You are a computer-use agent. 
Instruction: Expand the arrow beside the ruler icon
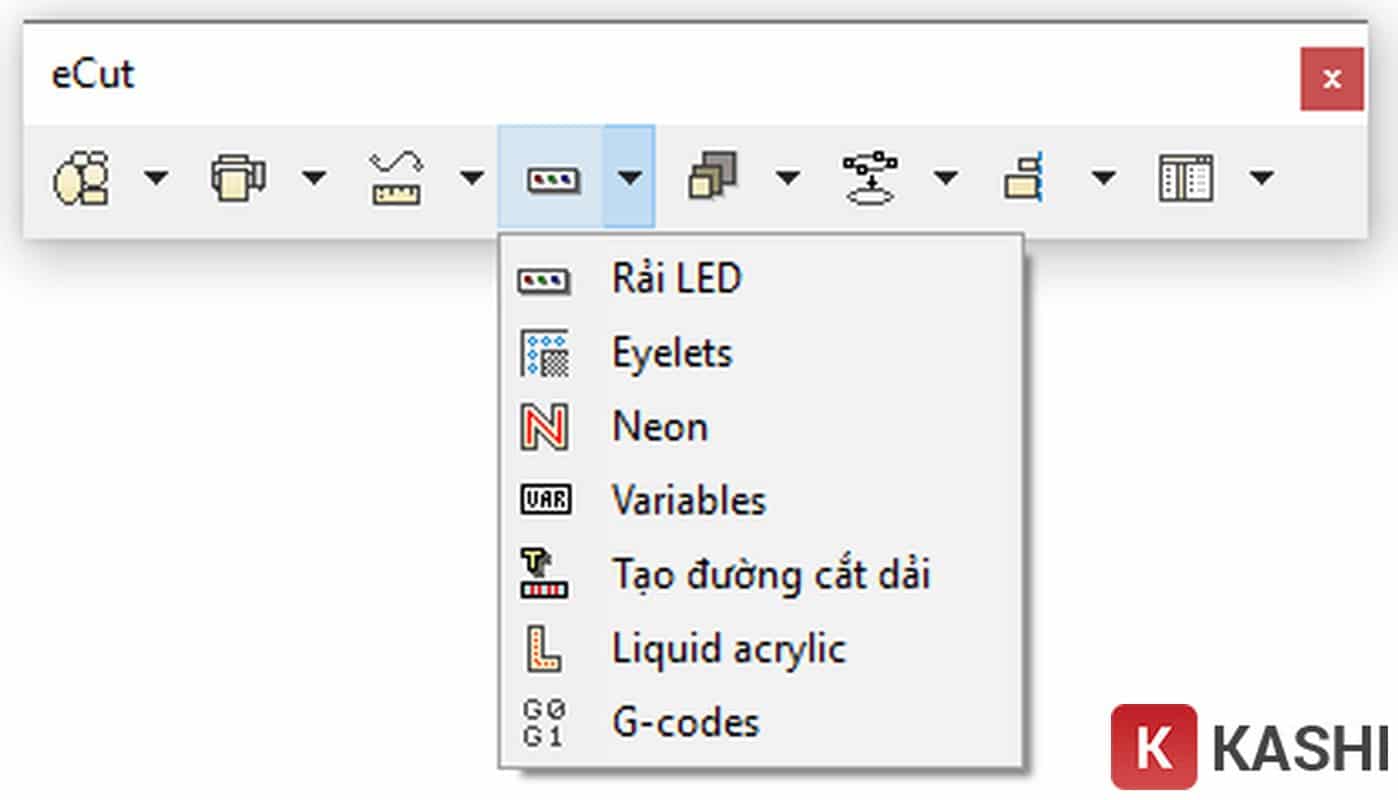pos(471,179)
